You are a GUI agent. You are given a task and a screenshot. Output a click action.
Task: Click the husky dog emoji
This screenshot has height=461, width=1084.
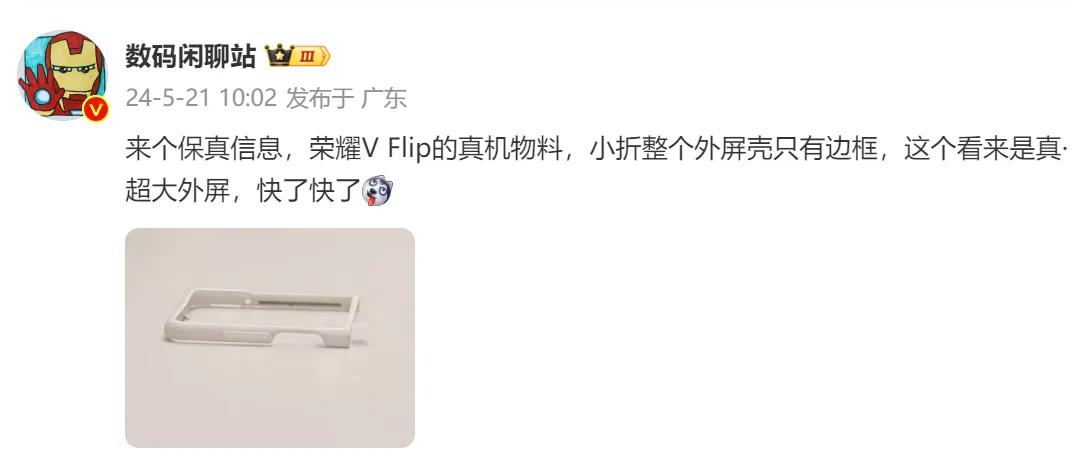[377, 189]
